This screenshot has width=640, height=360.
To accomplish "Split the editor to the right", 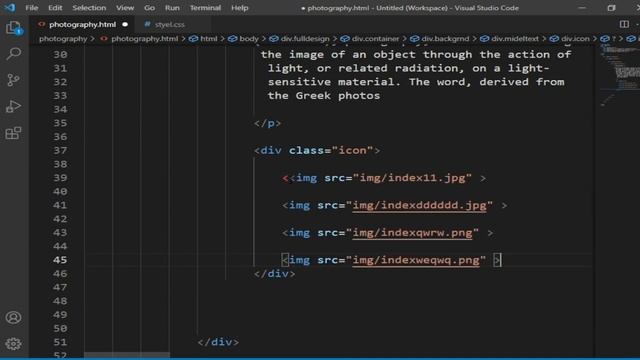I will pyautogui.click(x=624, y=24).
